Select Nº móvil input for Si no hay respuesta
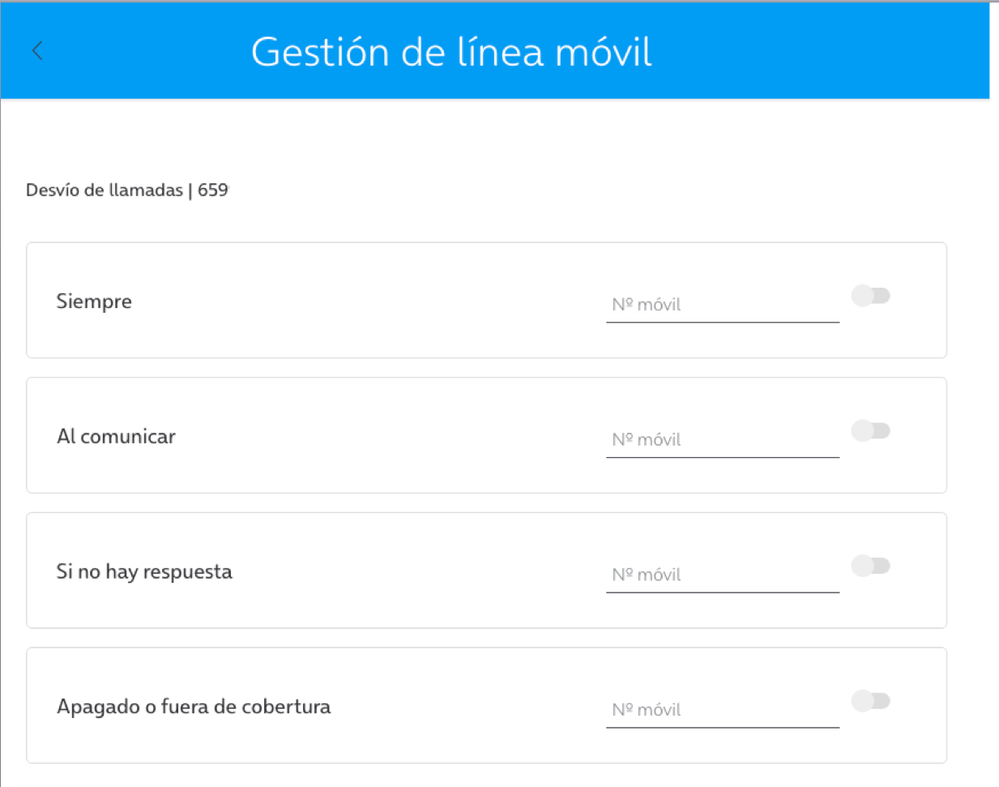The image size is (999, 787). point(722,575)
